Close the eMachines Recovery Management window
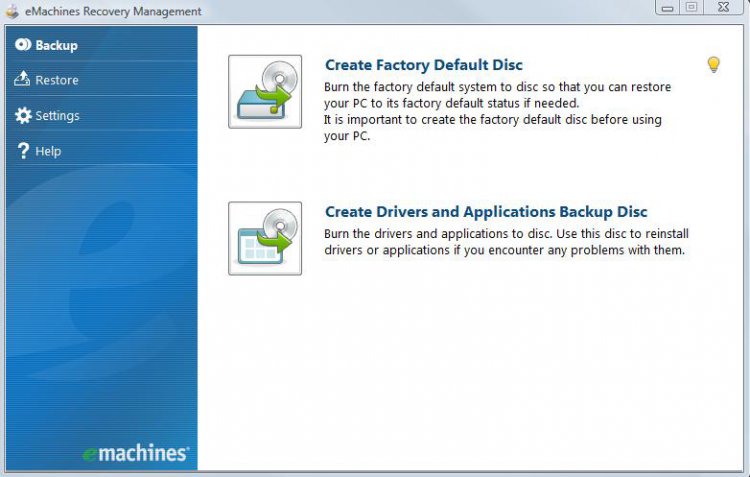Image resolution: width=750 pixels, height=477 pixels. coord(724,7)
